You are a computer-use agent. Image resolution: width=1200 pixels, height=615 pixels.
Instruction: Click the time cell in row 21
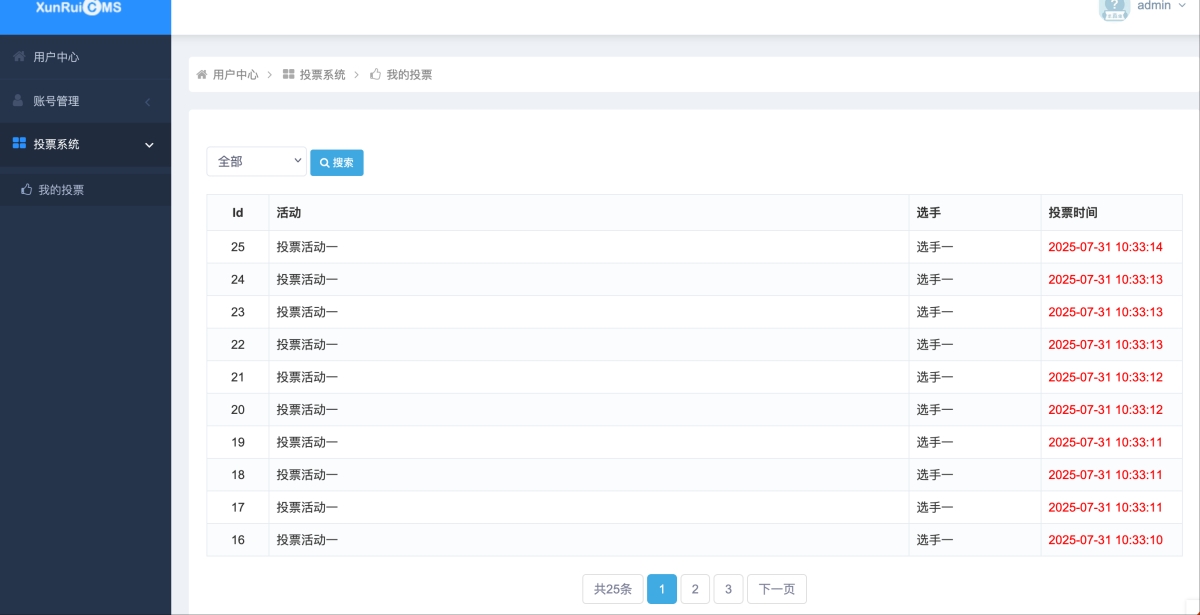1112,377
